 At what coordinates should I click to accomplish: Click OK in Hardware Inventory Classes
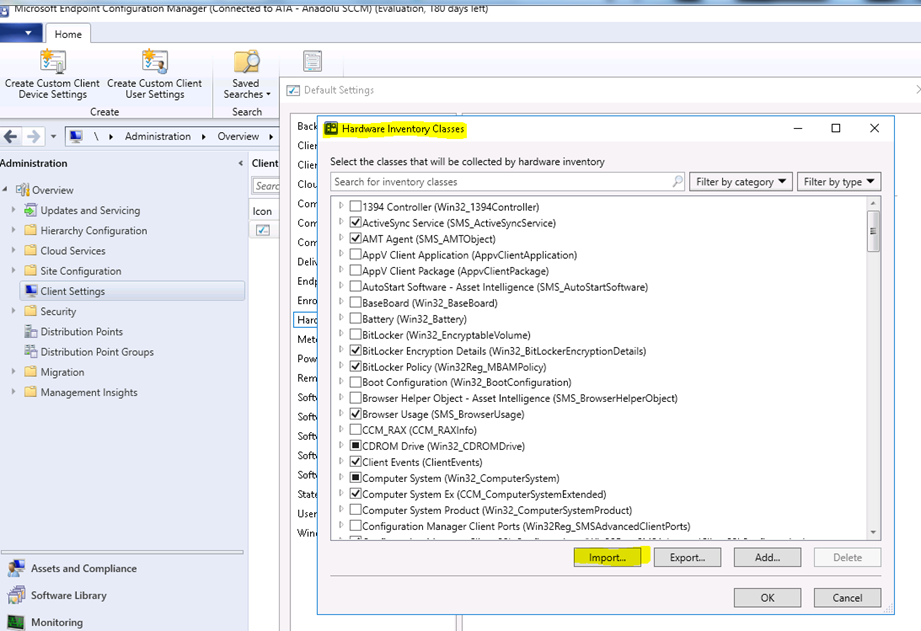[x=767, y=598]
